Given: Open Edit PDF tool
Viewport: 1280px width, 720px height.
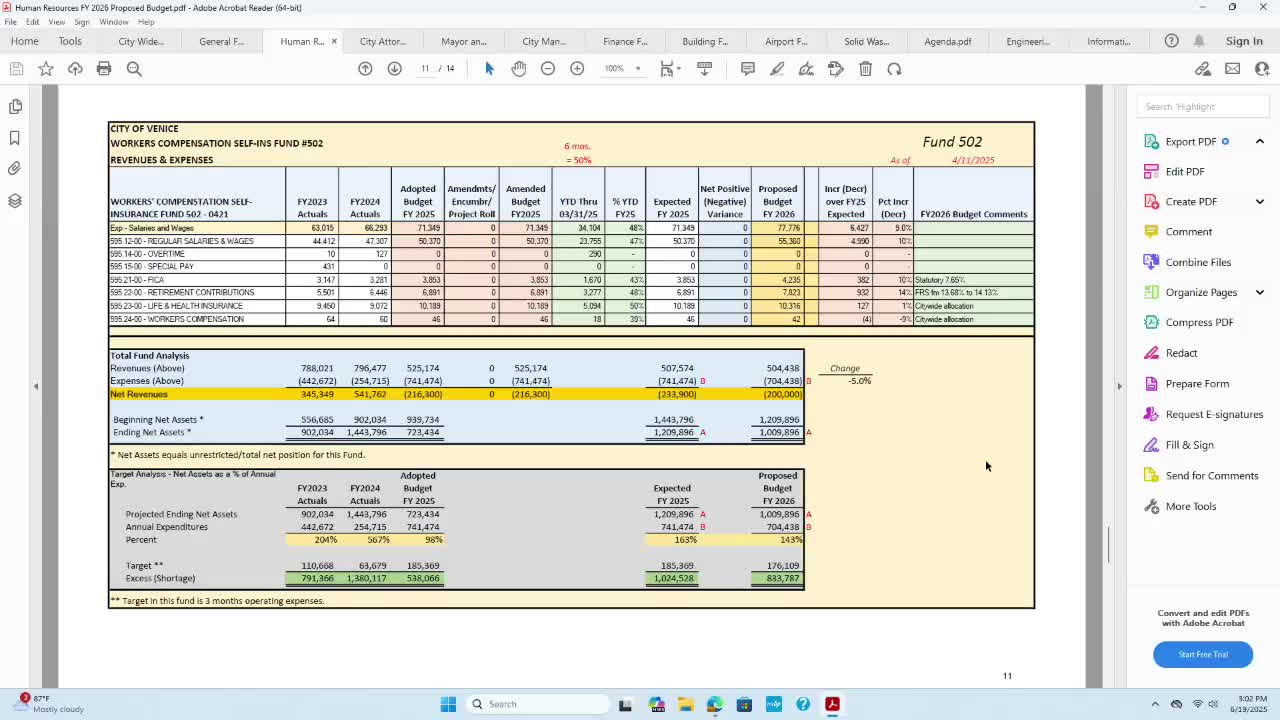Looking at the screenshot, I should point(1185,171).
